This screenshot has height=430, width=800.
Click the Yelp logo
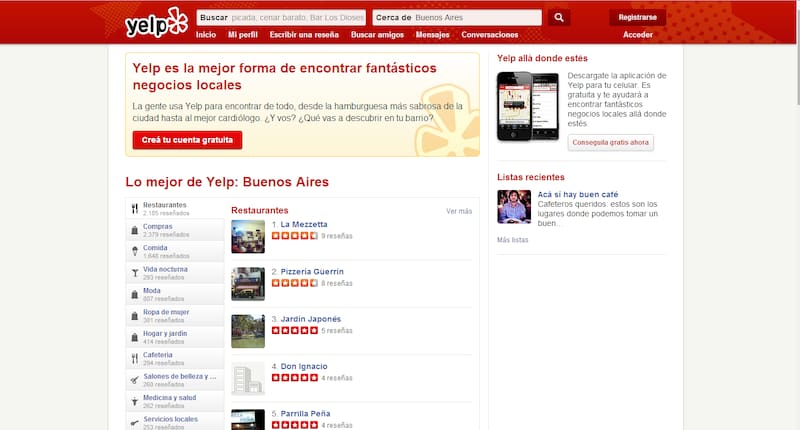155,23
